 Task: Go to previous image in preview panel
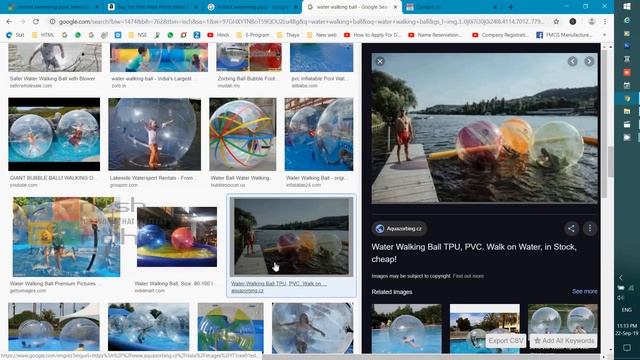pyautogui.click(x=572, y=61)
